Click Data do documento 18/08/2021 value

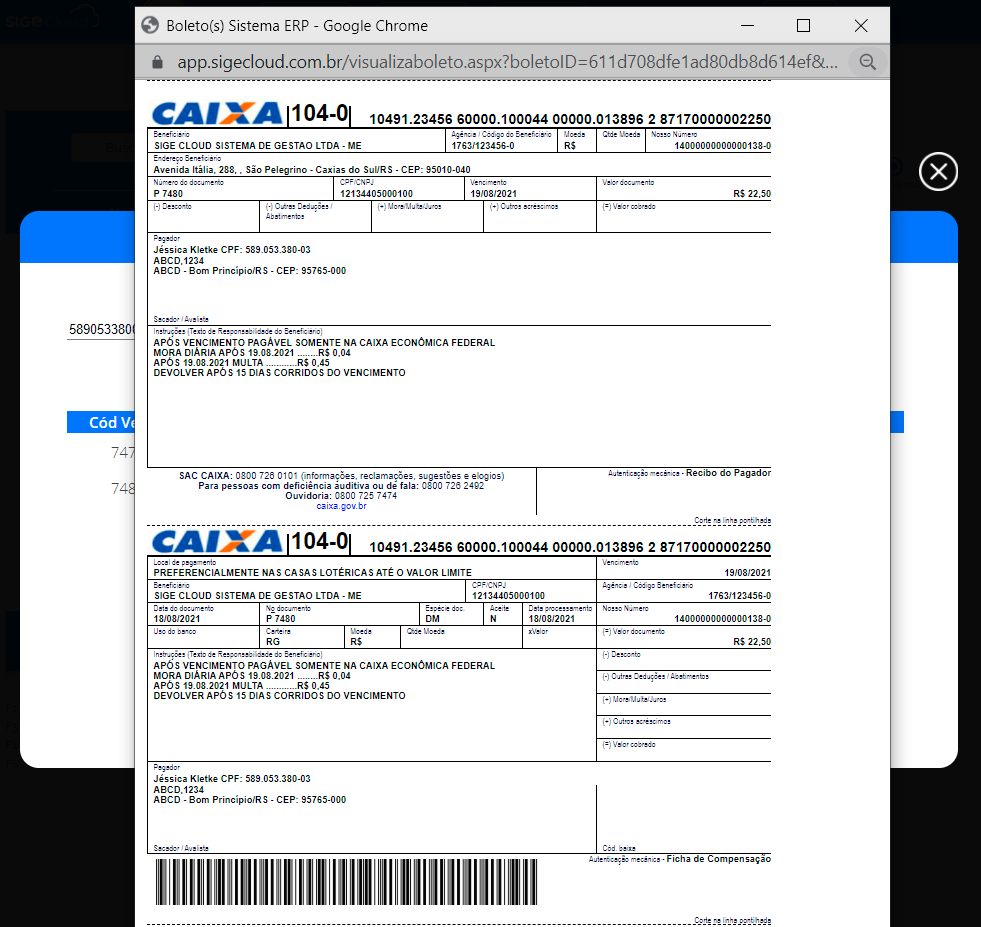(177, 619)
